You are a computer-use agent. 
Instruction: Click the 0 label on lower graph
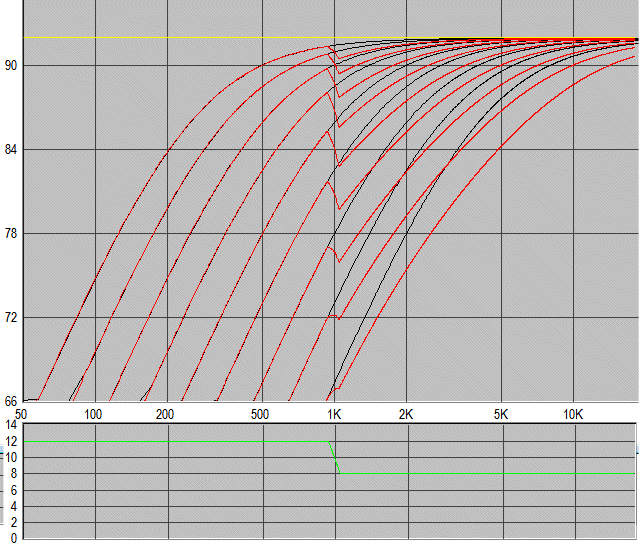pos(14,539)
